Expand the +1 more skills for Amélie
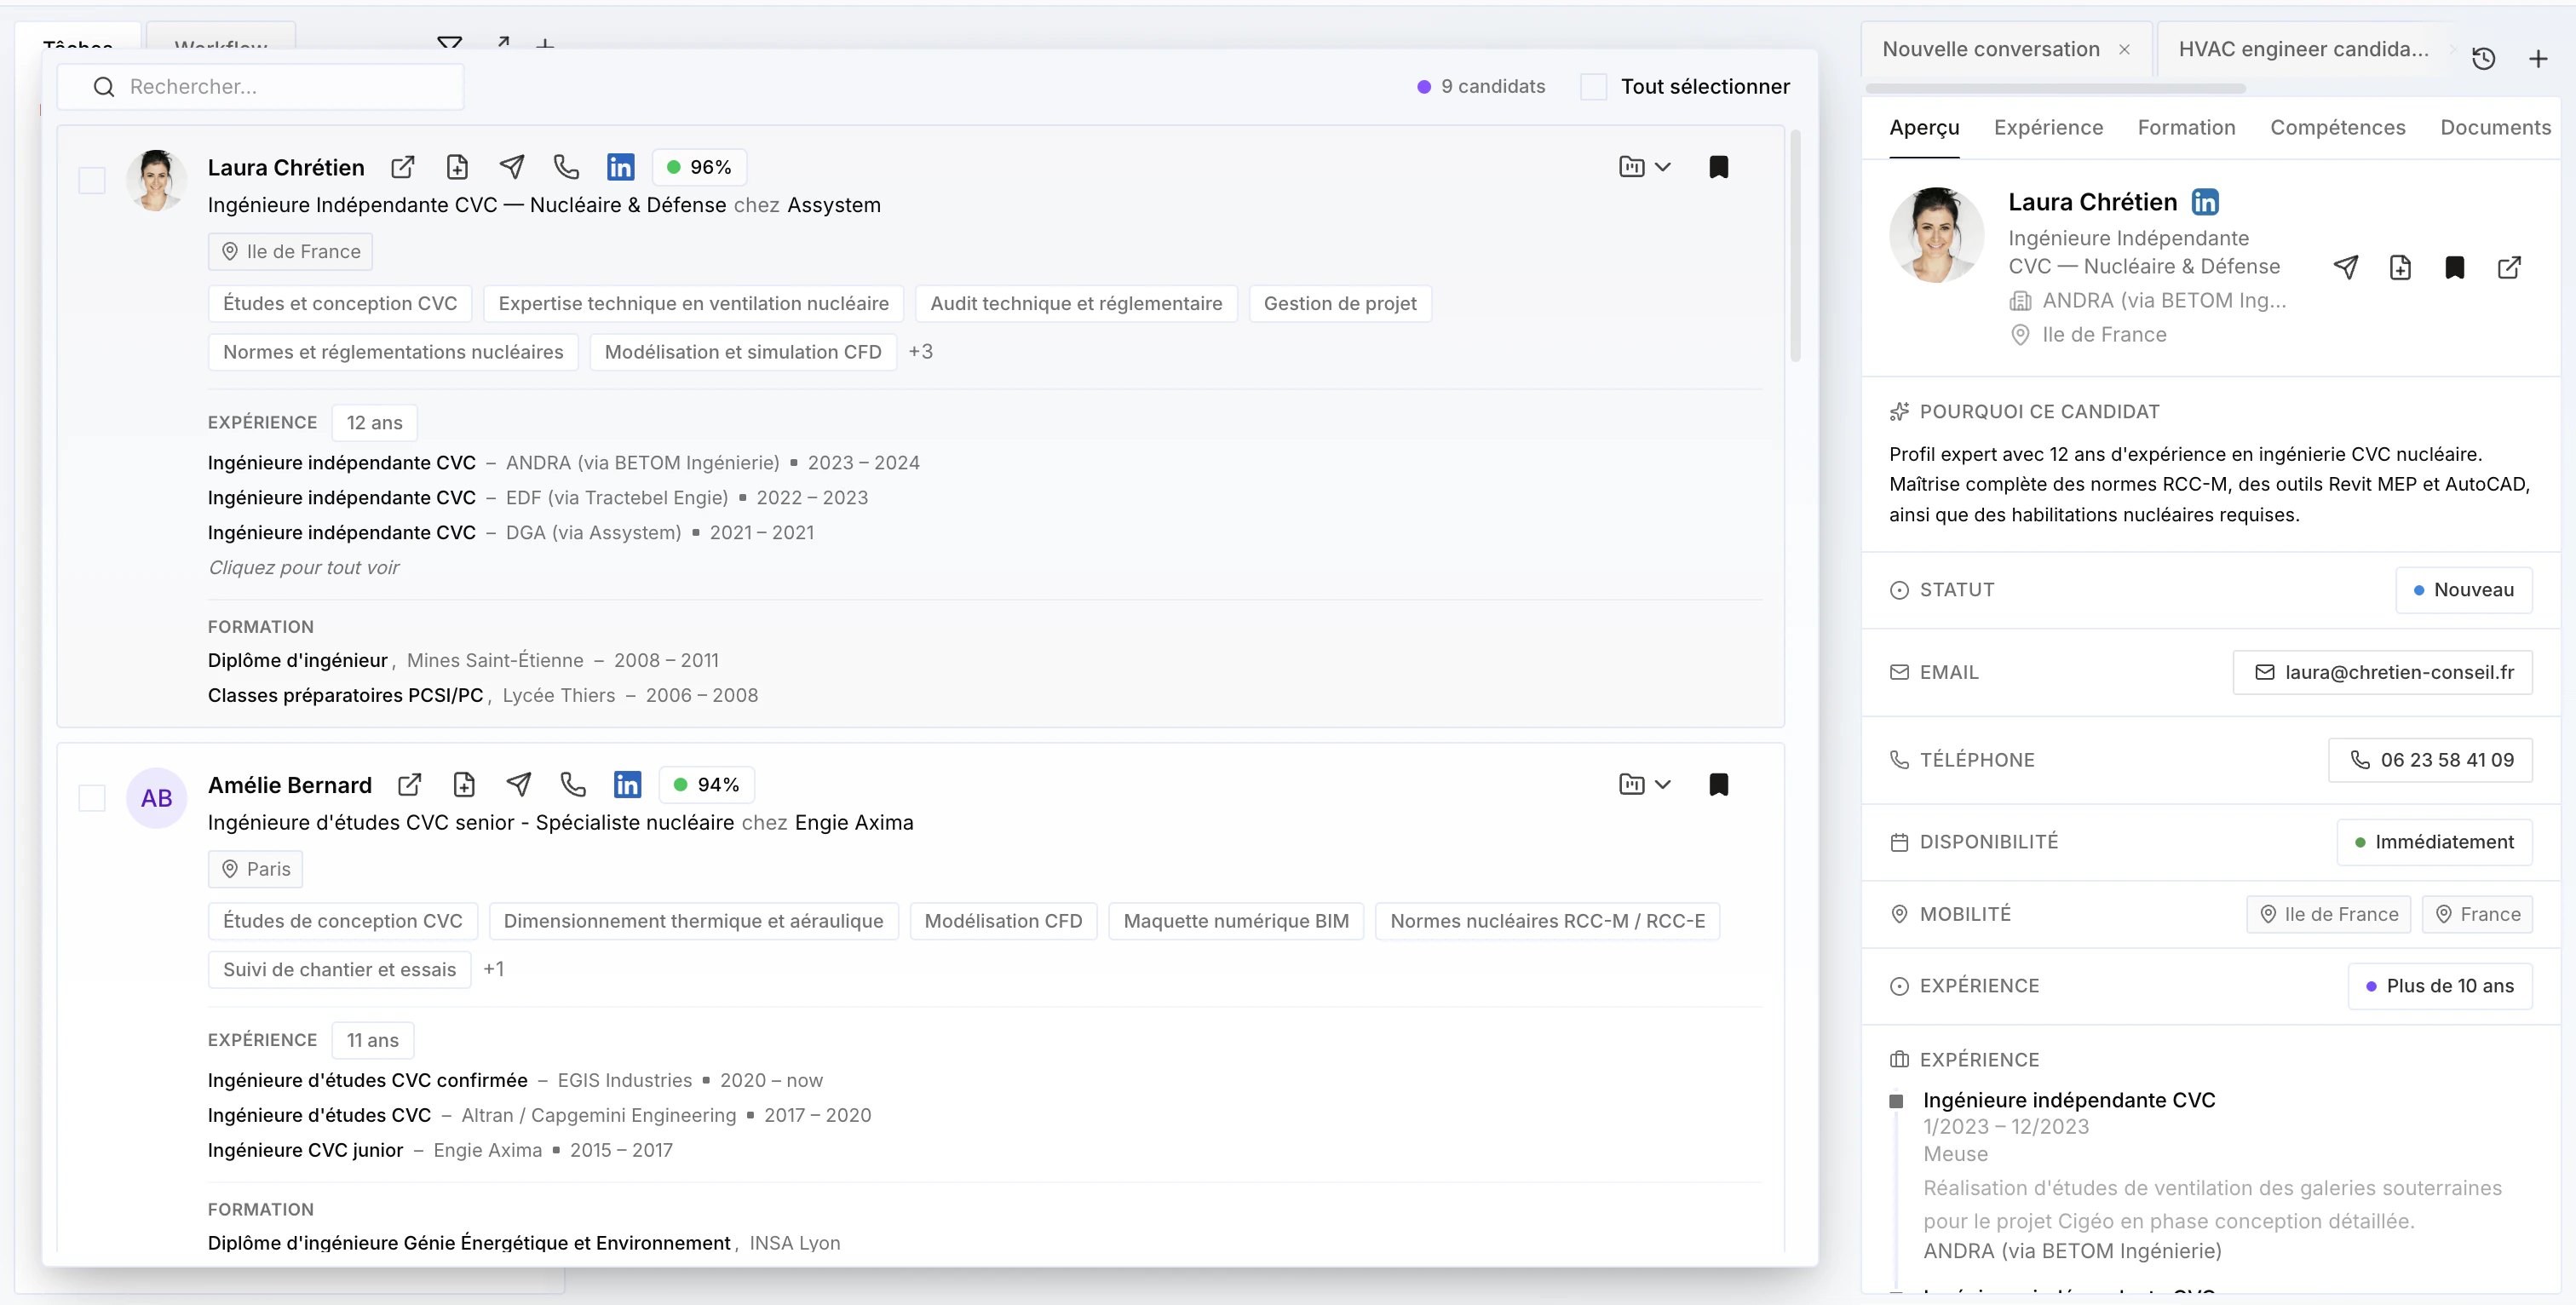The height and width of the screenshot is (1305, 2576). (494, 969)
